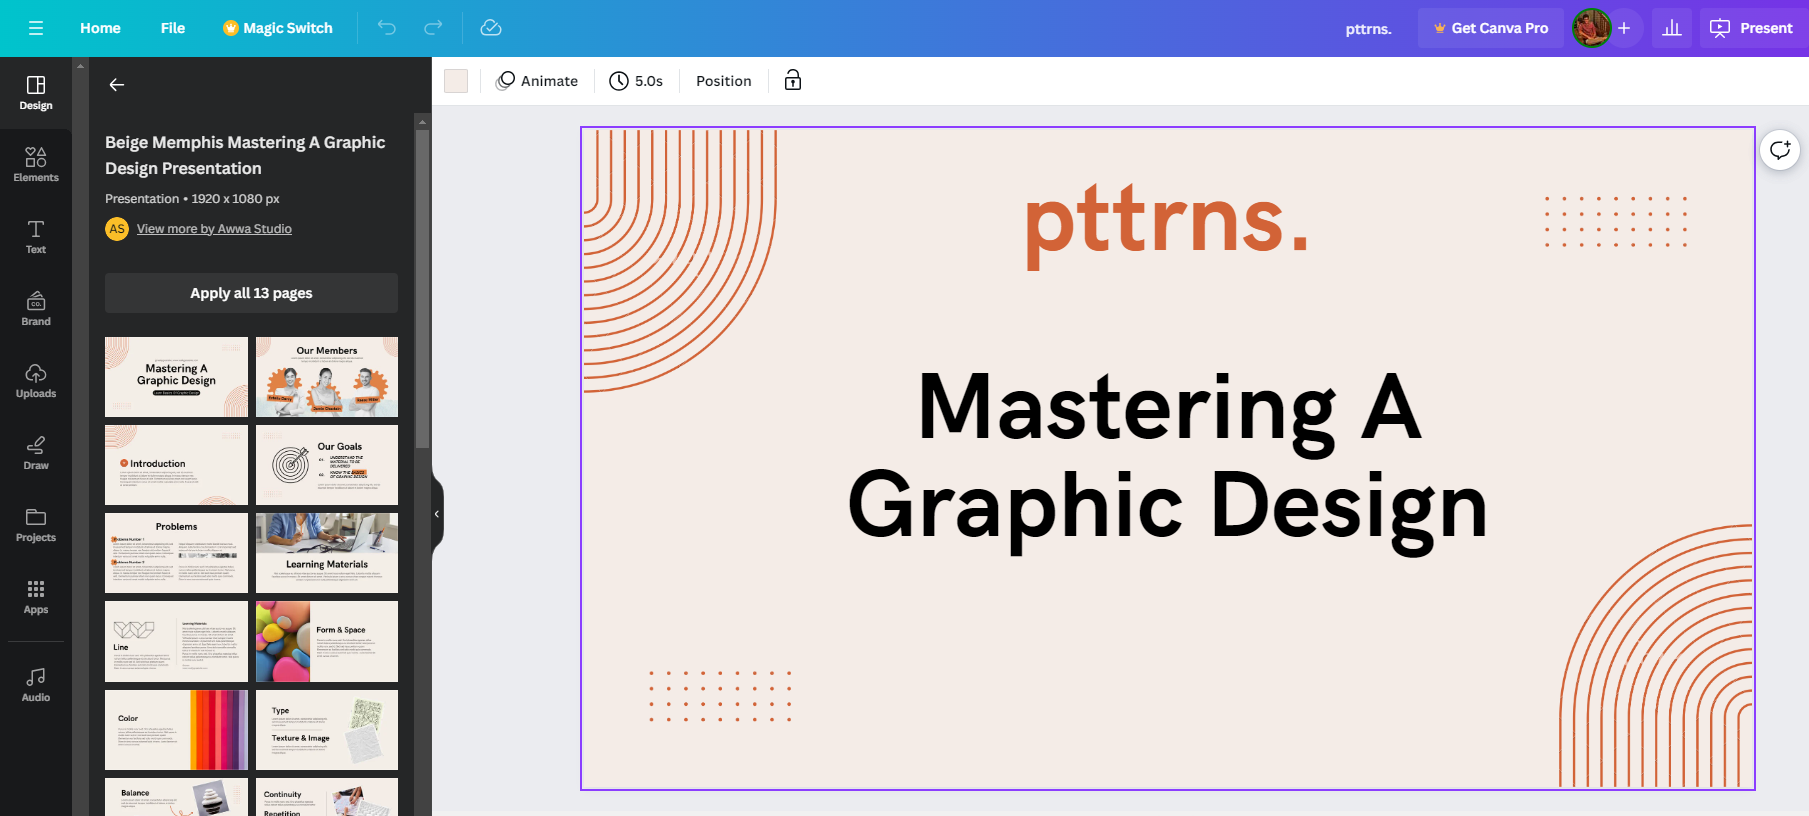Viewport: 1809px width, 816px height.
Task: Click the Get Canva Pro button
Action: point(1490,28)
